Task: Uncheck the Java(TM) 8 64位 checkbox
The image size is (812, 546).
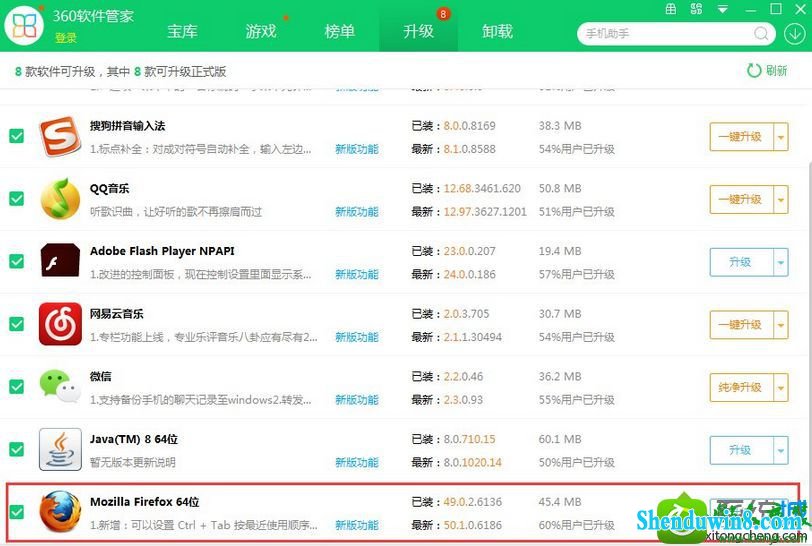Action: (x=17, y=449)
